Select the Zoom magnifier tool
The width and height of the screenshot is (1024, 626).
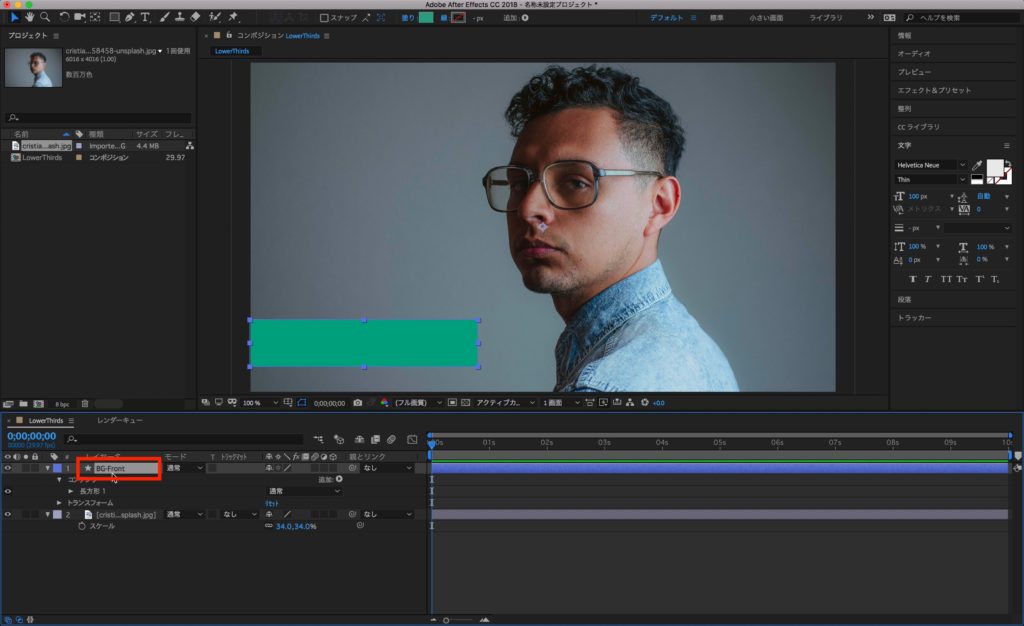(45, 17)
